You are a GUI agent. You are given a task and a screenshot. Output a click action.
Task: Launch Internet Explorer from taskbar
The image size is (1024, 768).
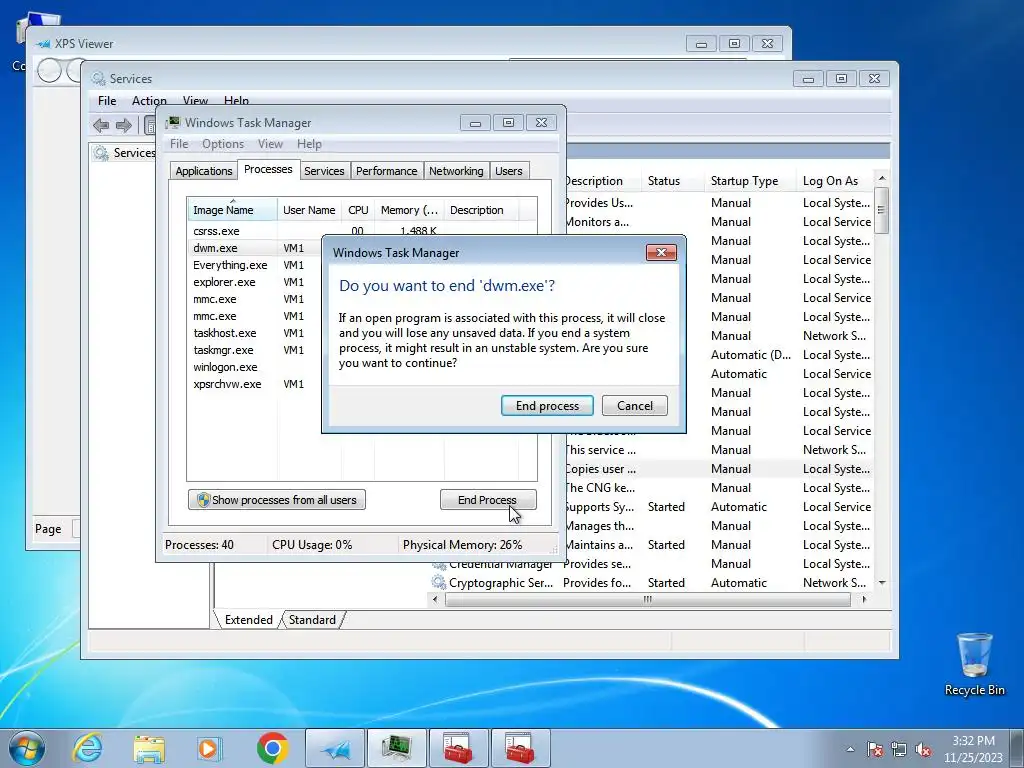tap(88, 748)
